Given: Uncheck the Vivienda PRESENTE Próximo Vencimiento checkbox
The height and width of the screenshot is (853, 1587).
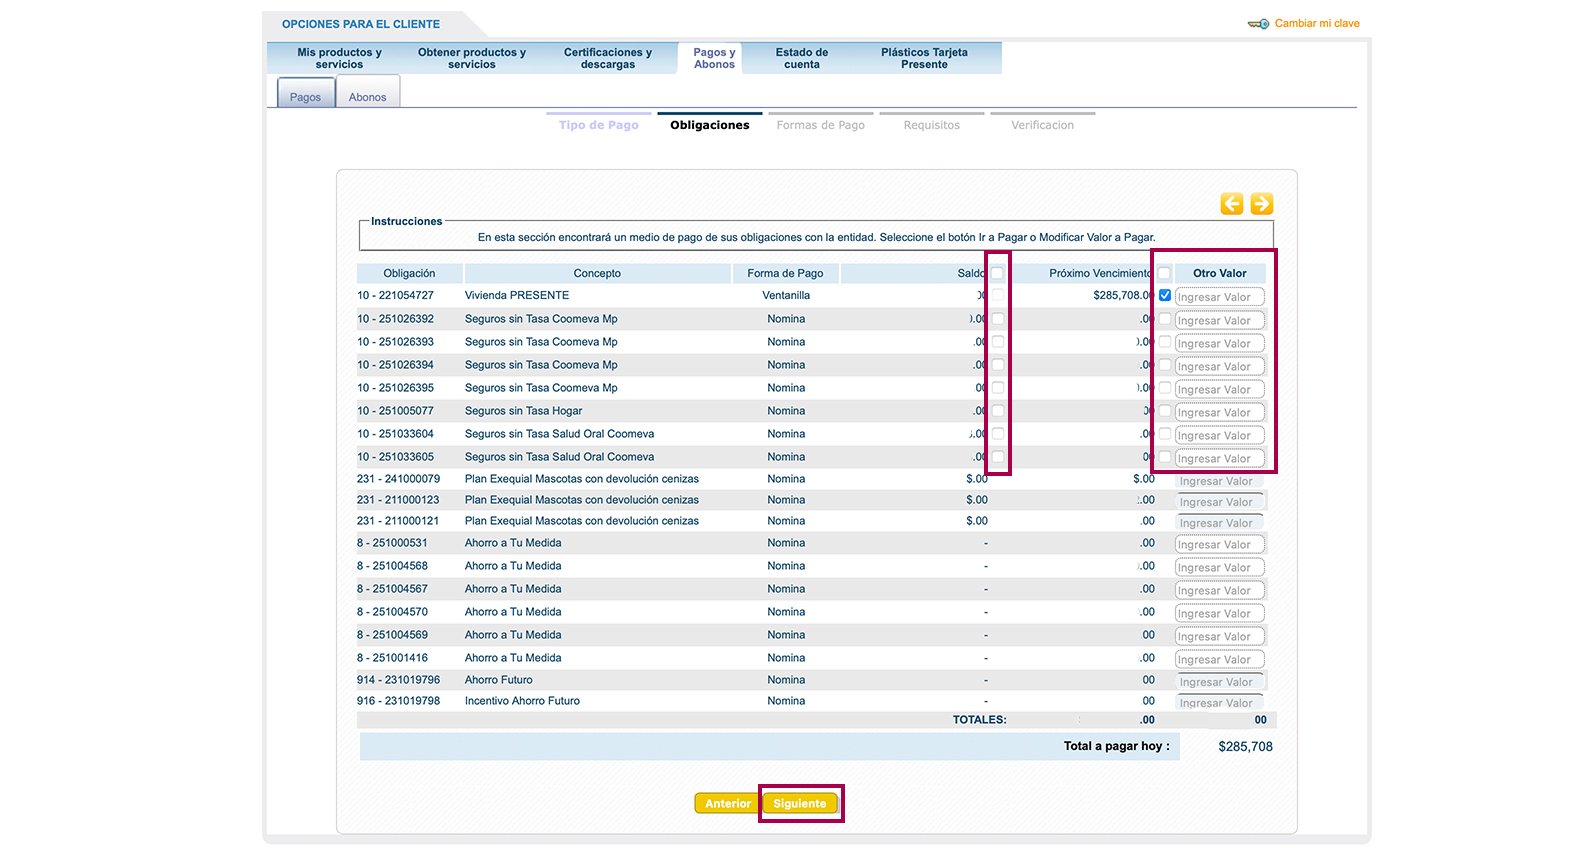Looking at the screenshot, I should [x=1165, y=295].
